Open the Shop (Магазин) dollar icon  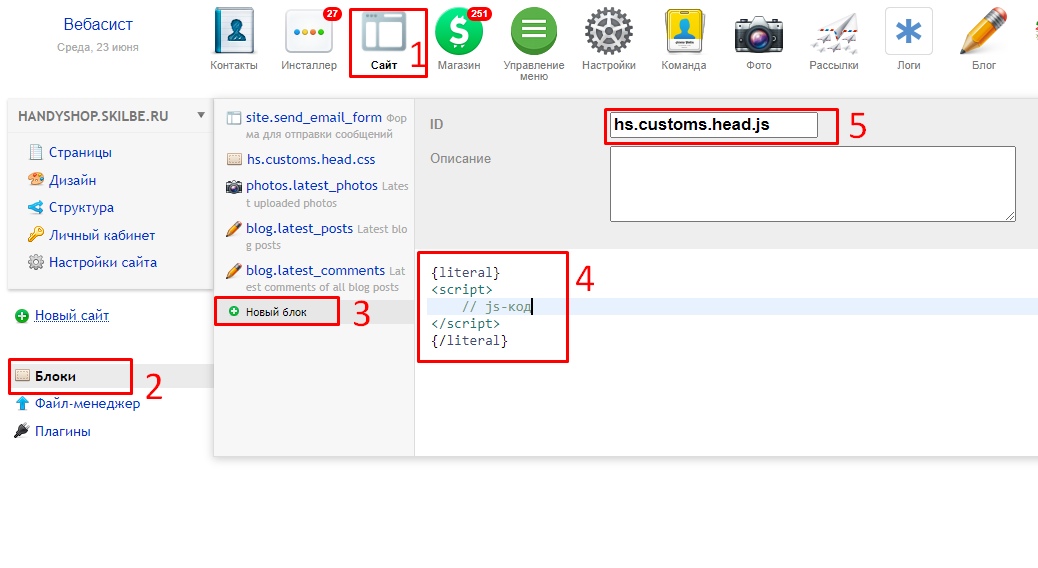click(459, 33)
